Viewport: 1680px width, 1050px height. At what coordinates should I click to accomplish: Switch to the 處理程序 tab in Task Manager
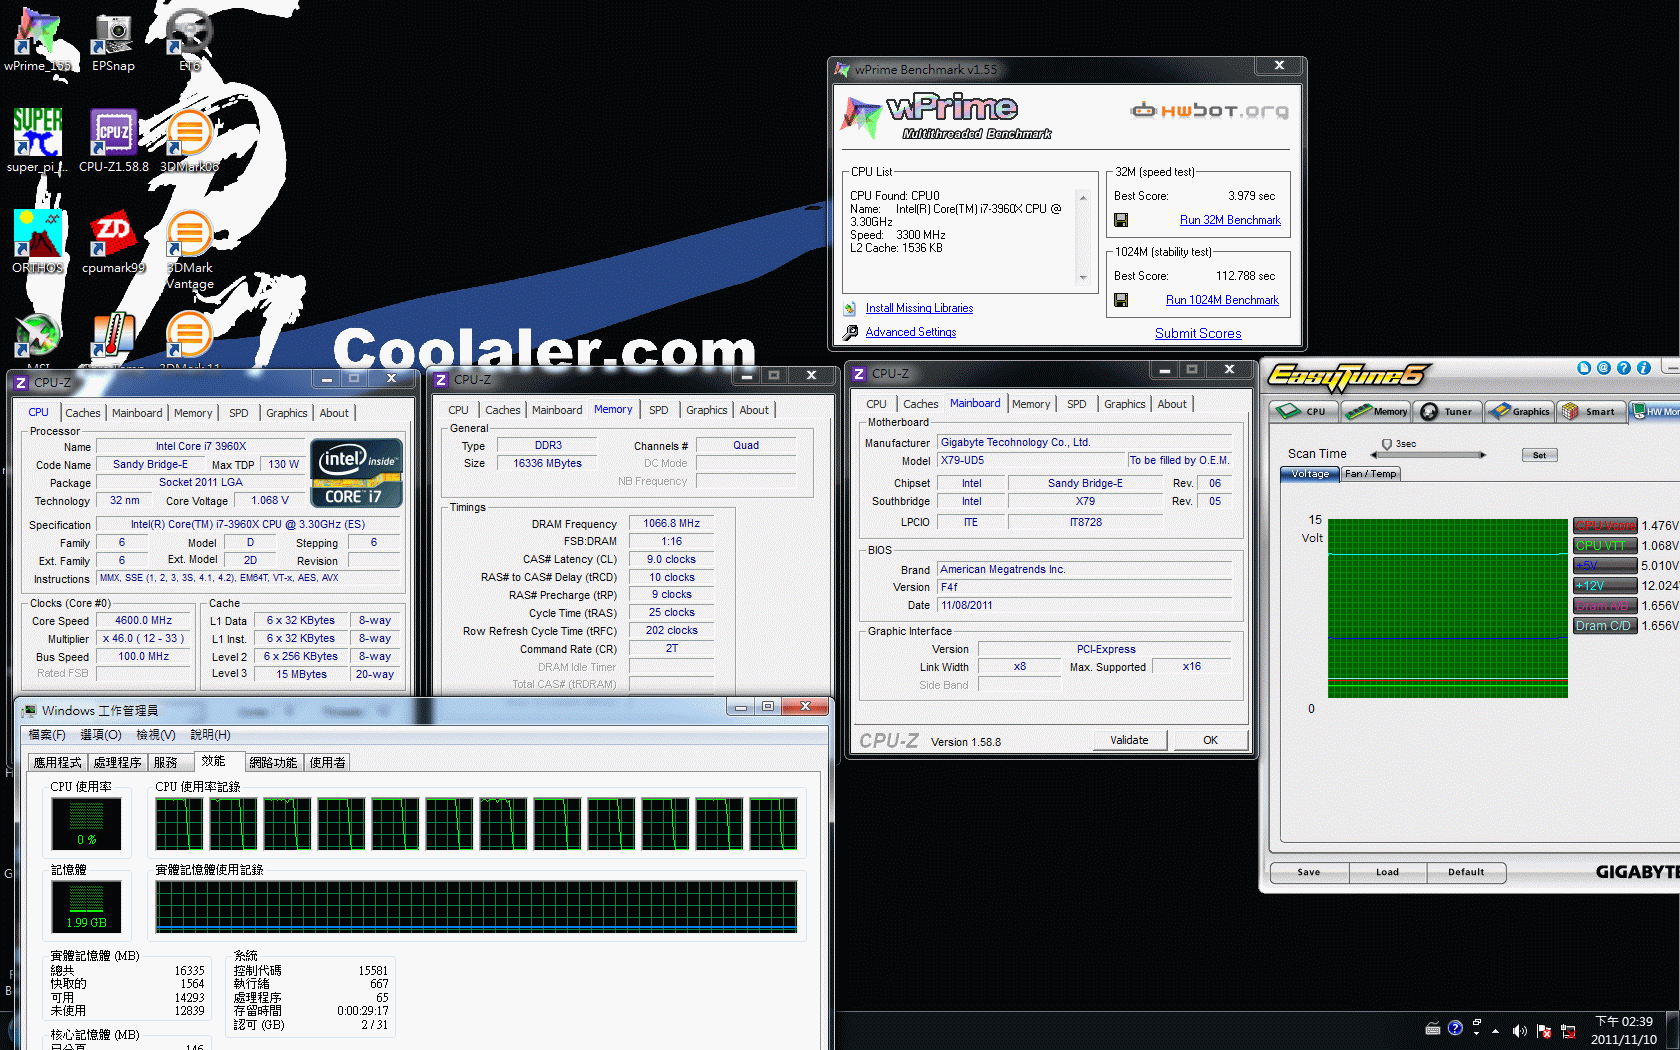tap(118, 763)
